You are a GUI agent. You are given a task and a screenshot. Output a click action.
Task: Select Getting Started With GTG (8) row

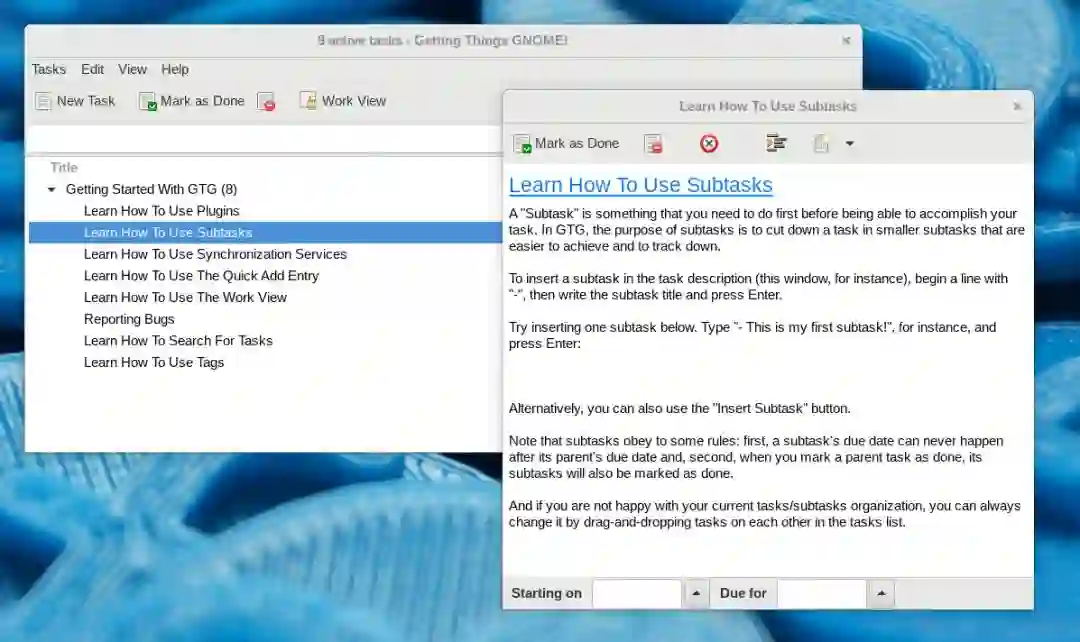(265, 189)
